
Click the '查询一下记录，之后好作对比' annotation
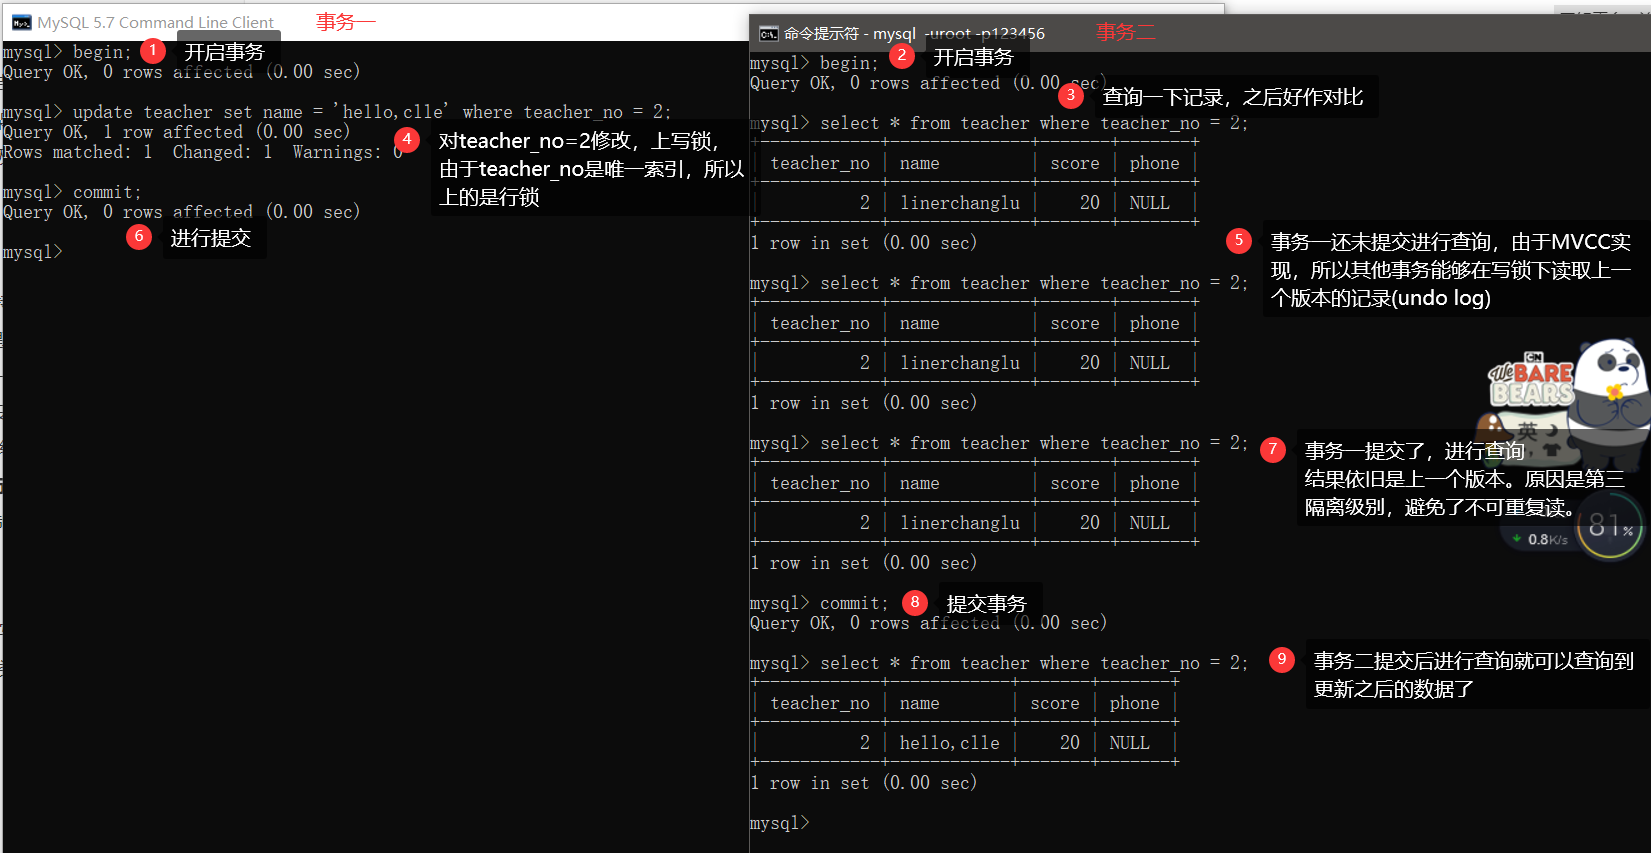[1233, 97]
